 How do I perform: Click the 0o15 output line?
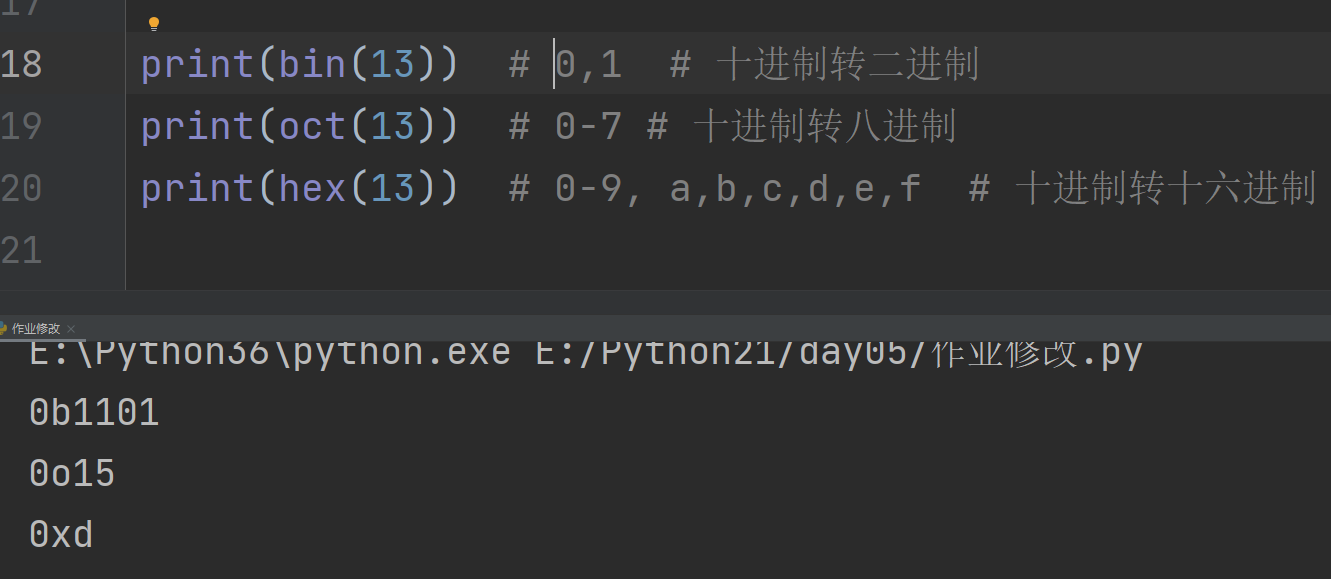72,473
